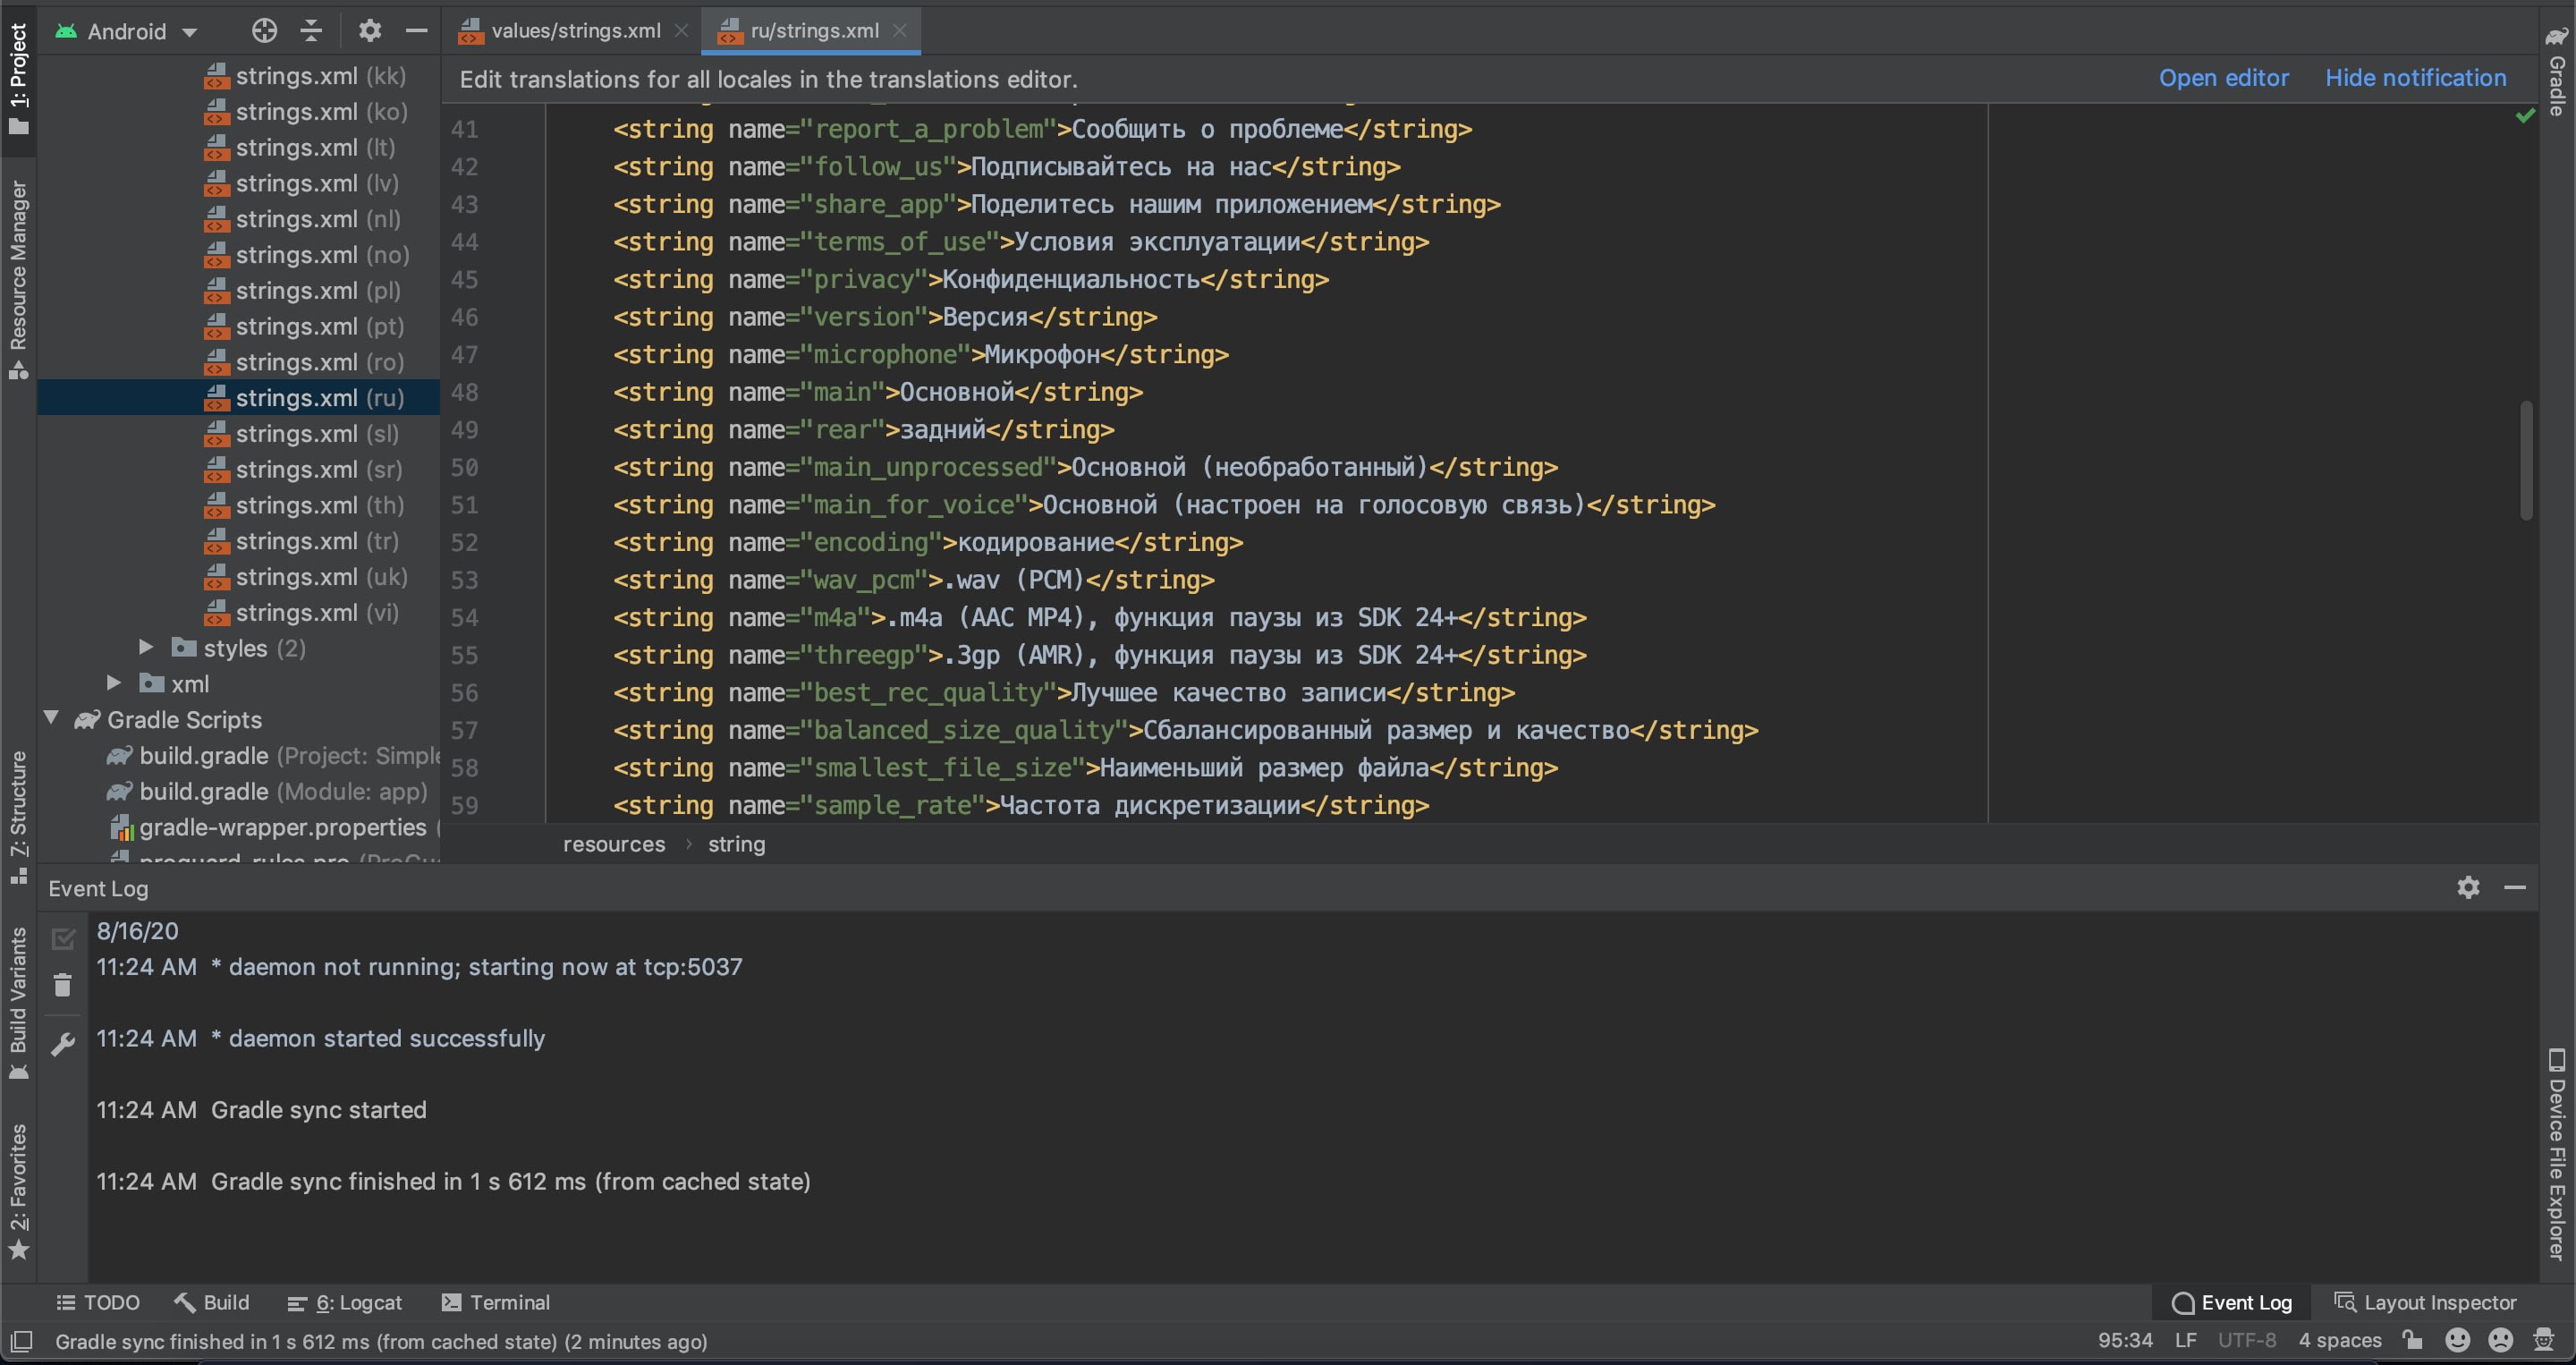
Task: Click the Hide notification link
Action: click(2415, 78)
